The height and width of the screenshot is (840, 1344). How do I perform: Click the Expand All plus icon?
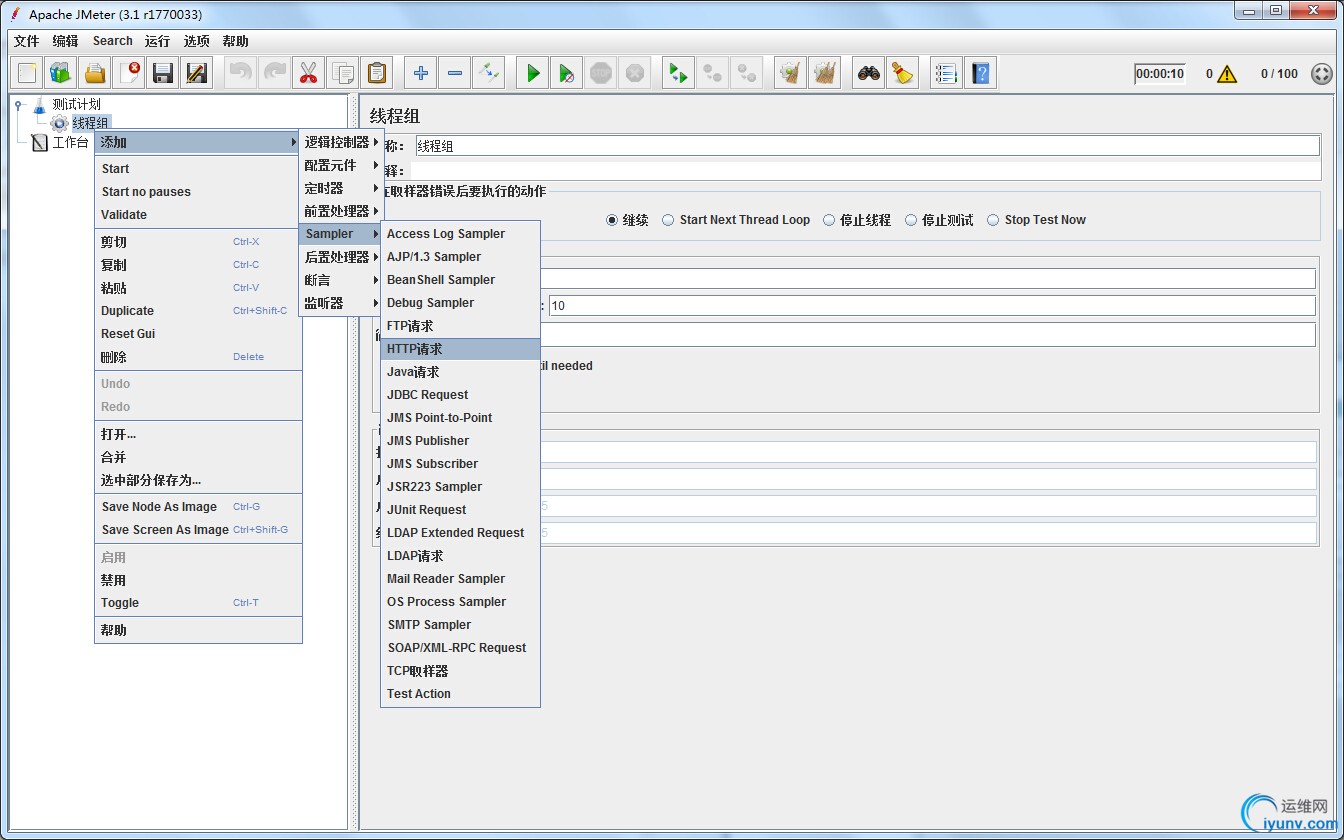click(x=421, y=73)
